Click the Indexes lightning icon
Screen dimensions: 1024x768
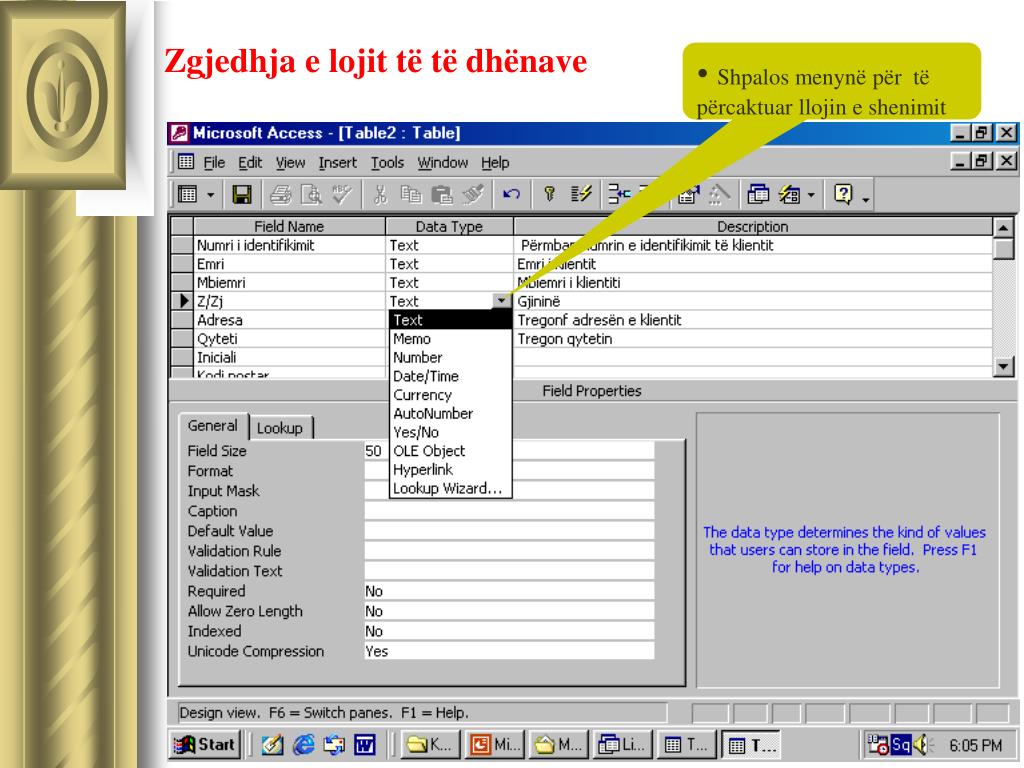pos(581,195)
